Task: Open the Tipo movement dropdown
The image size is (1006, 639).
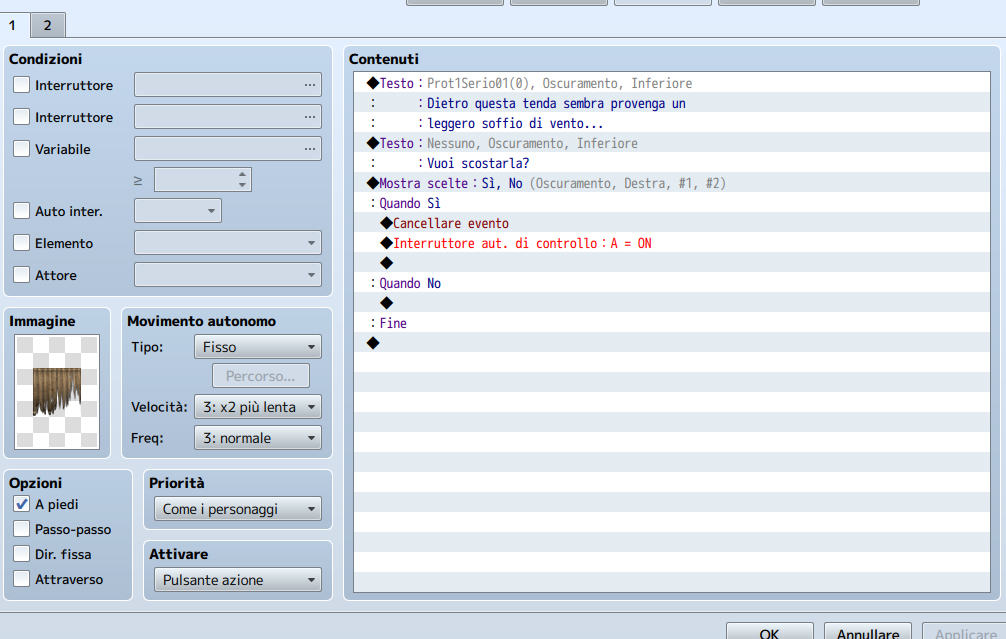Action: [x=256, y=347]
